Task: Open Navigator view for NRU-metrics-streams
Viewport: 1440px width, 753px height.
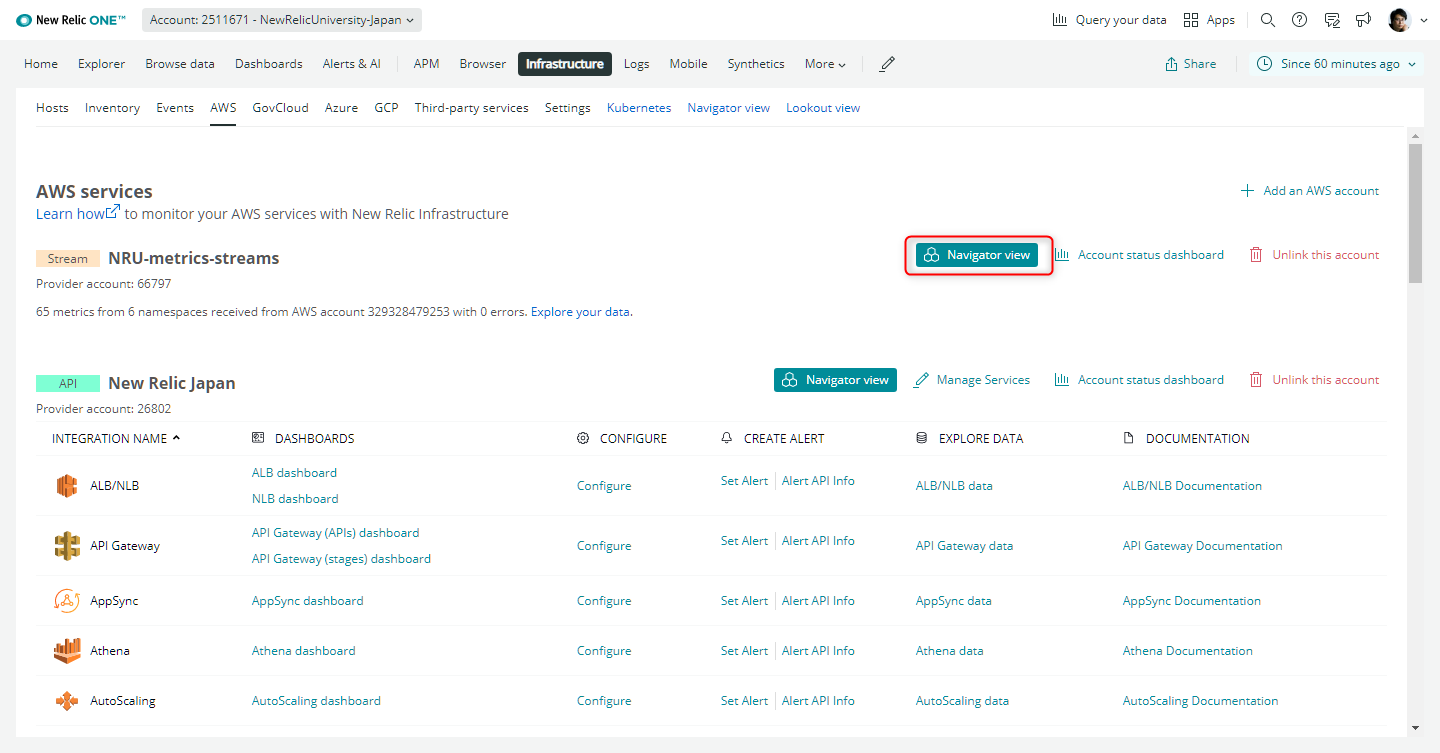Action: (x=977, y=255)
